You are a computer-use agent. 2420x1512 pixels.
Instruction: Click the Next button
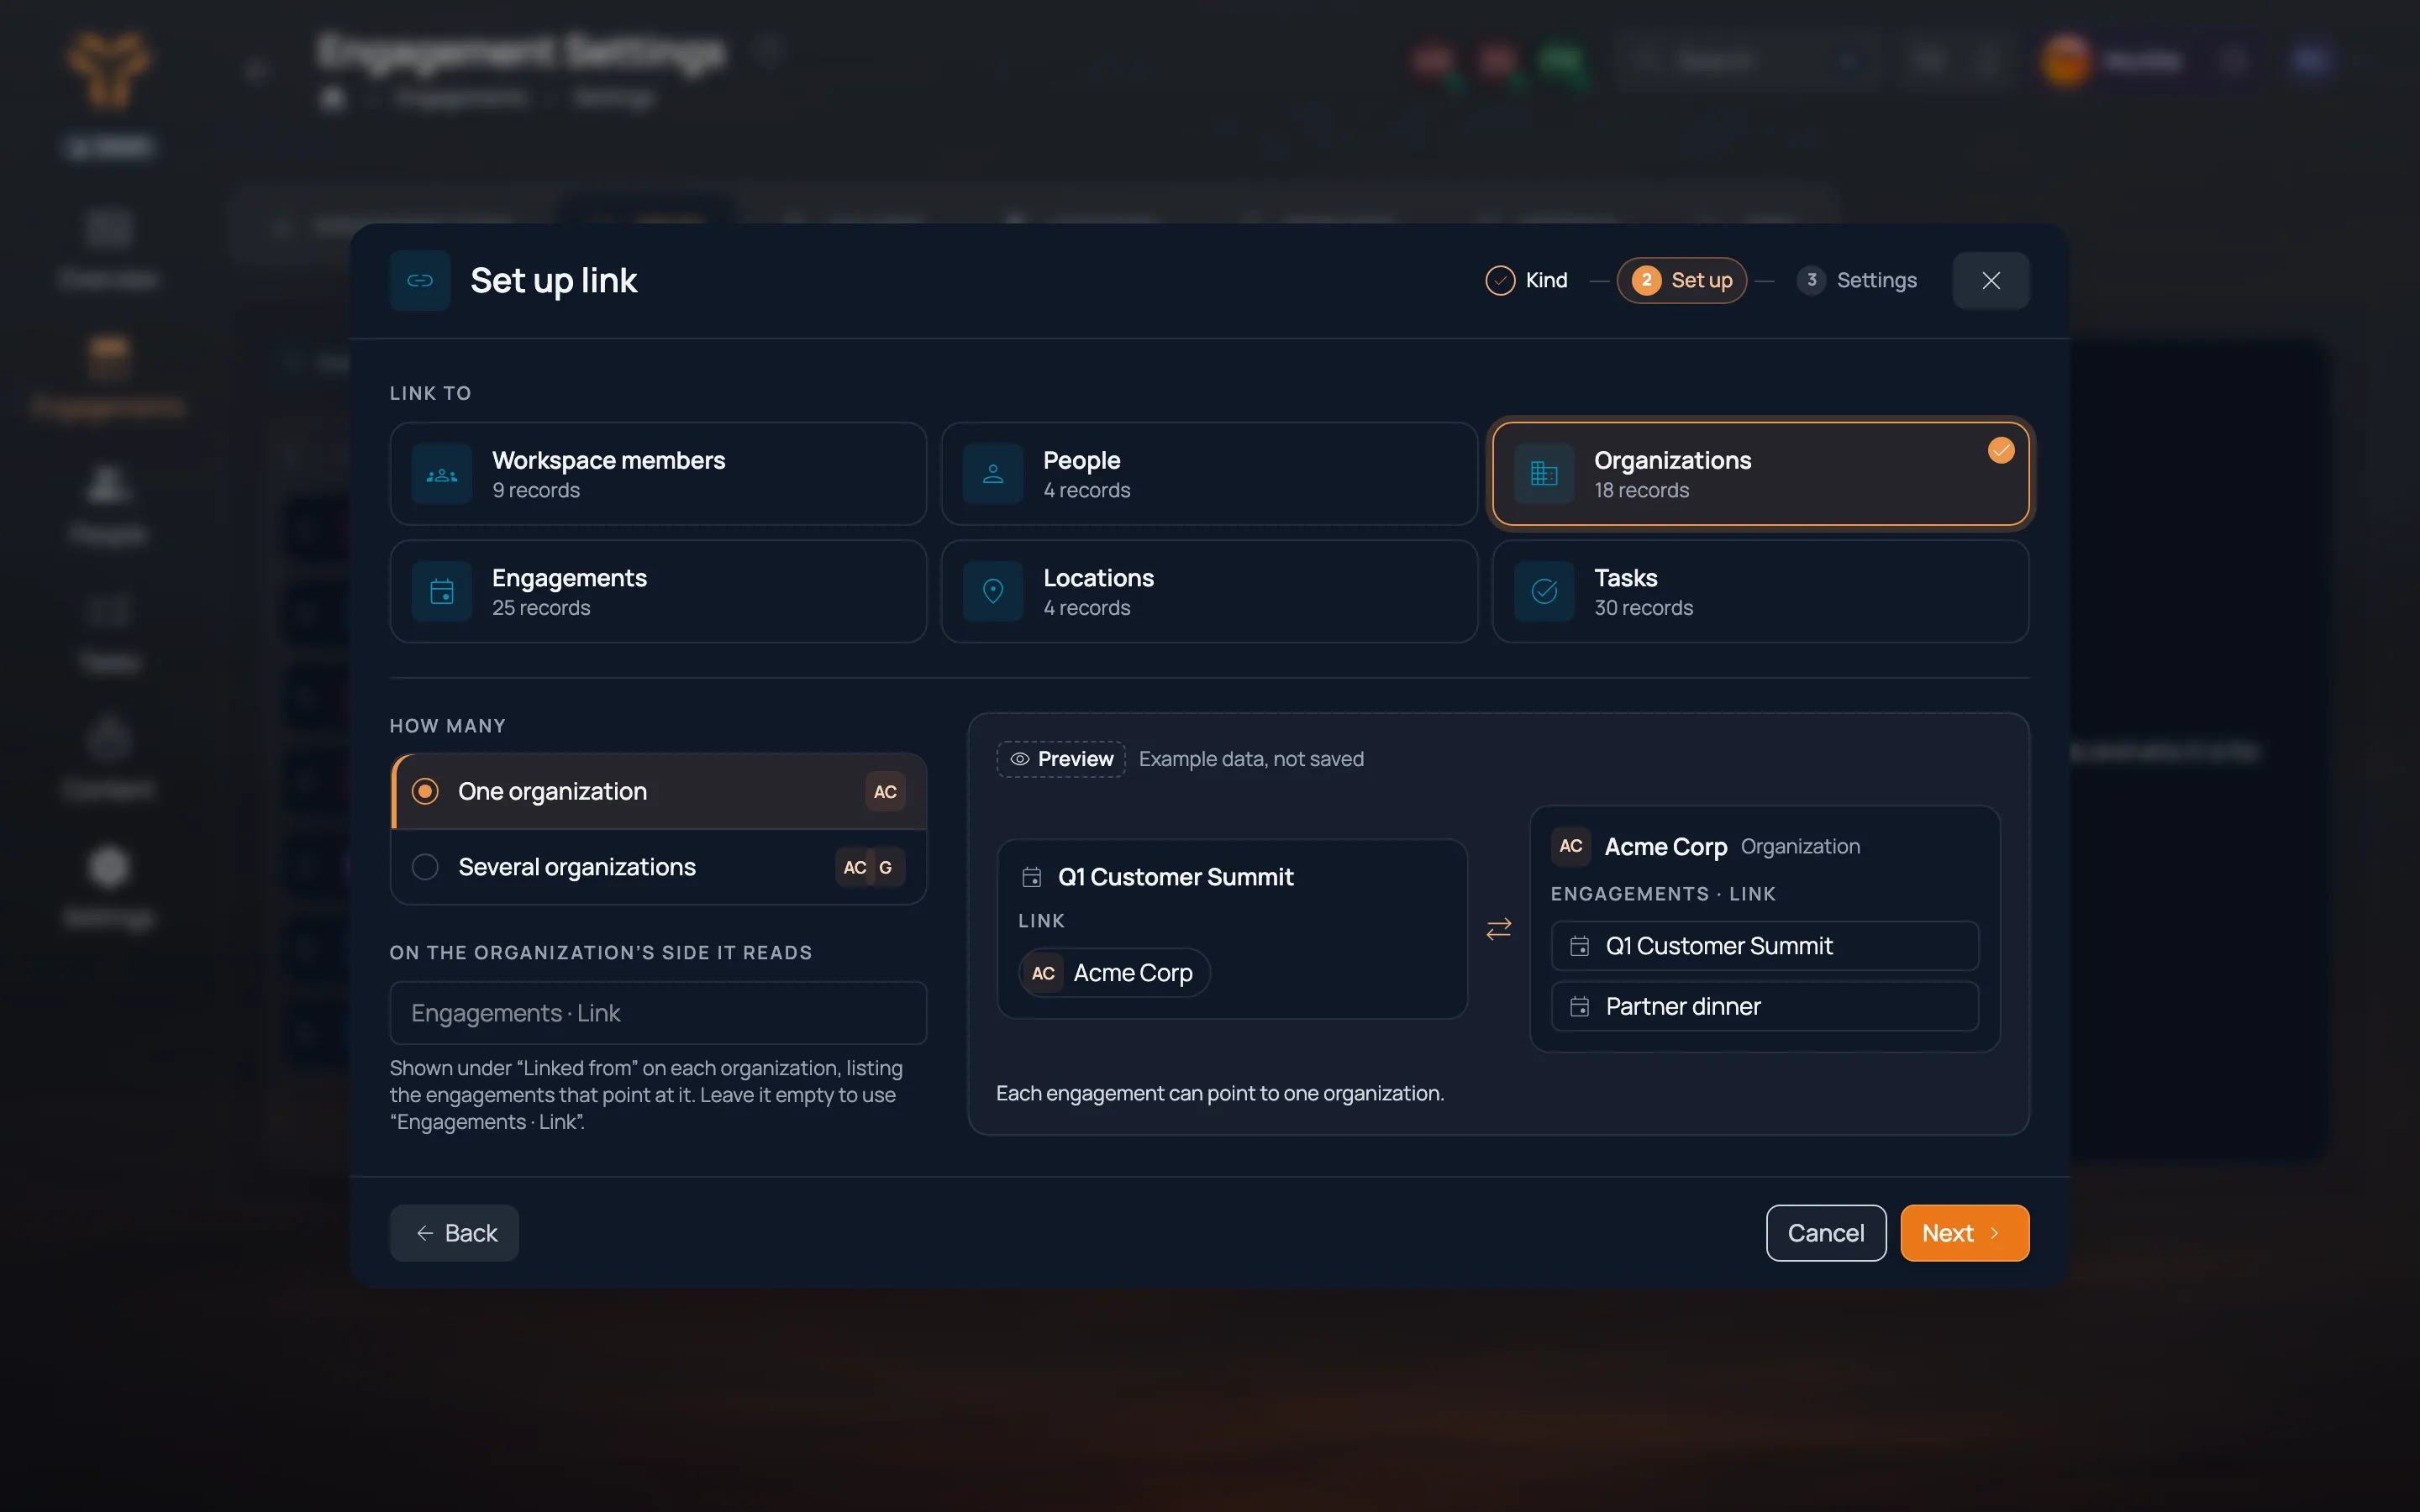point(1964,1233)
